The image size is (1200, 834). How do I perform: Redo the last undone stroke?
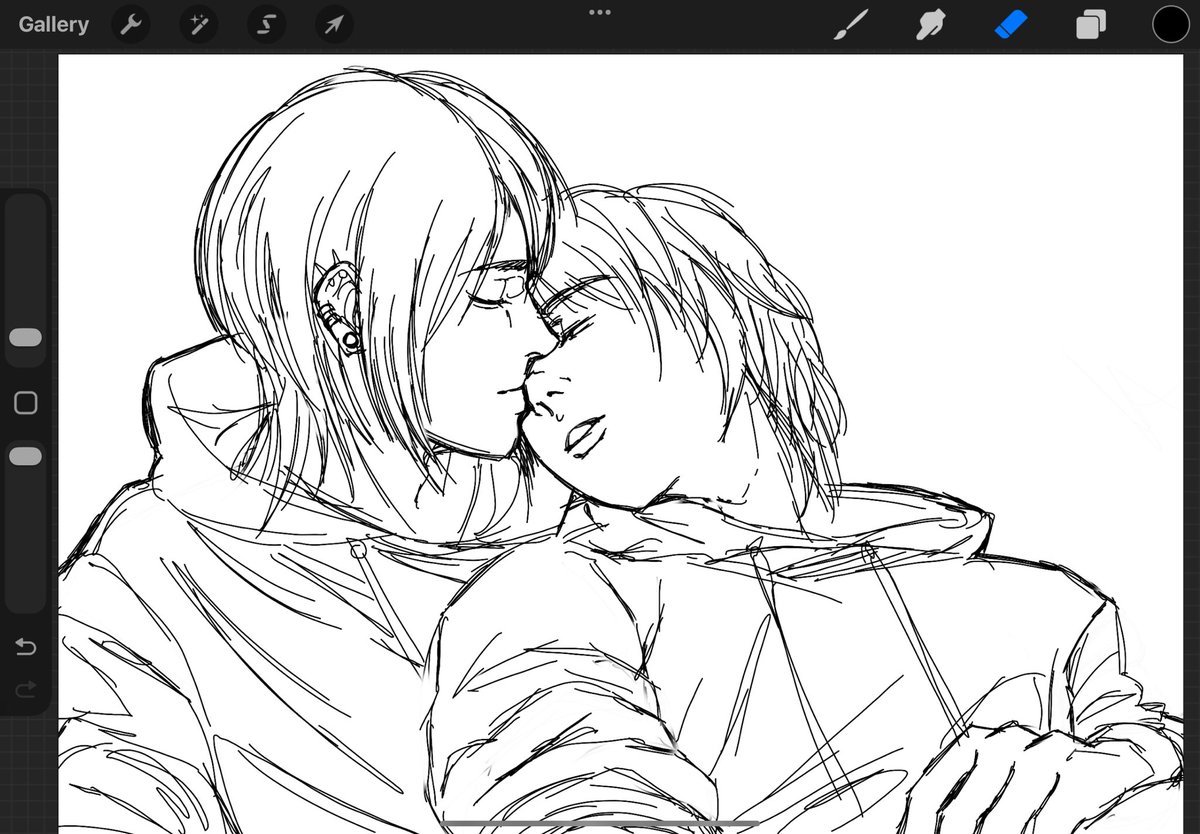tap(26, 688)
